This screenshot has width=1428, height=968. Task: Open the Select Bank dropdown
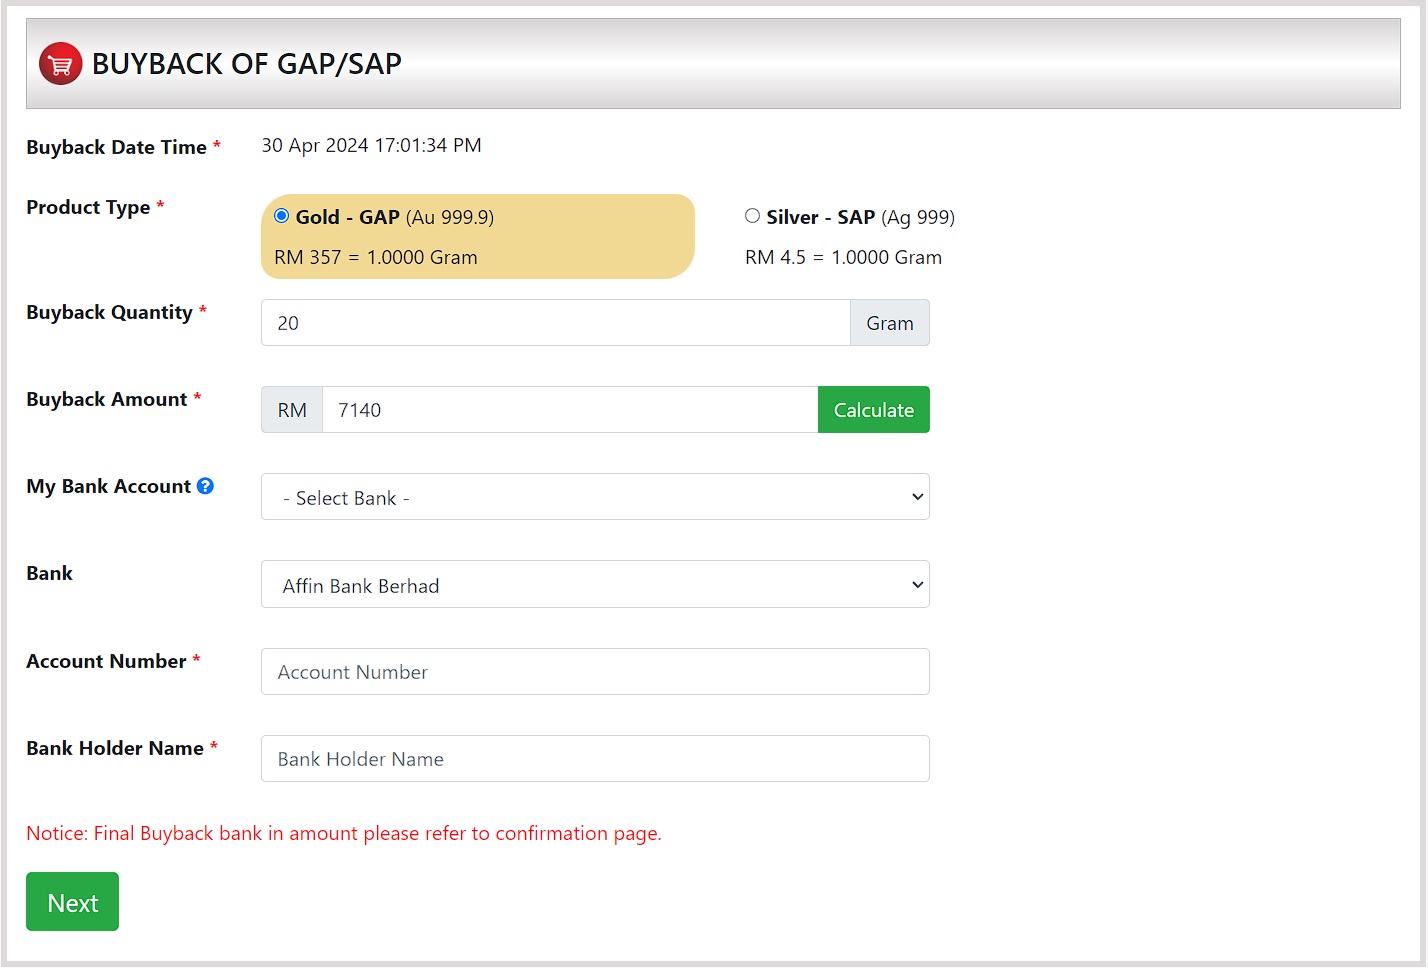[x=595, y=497]
